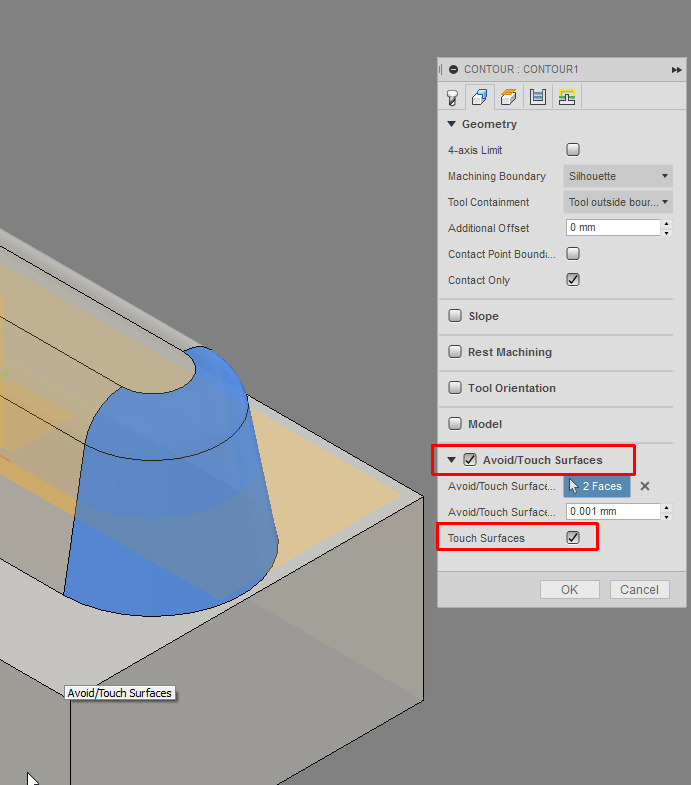Enable the 4-axis Limit checkbox

click(573, 150)
